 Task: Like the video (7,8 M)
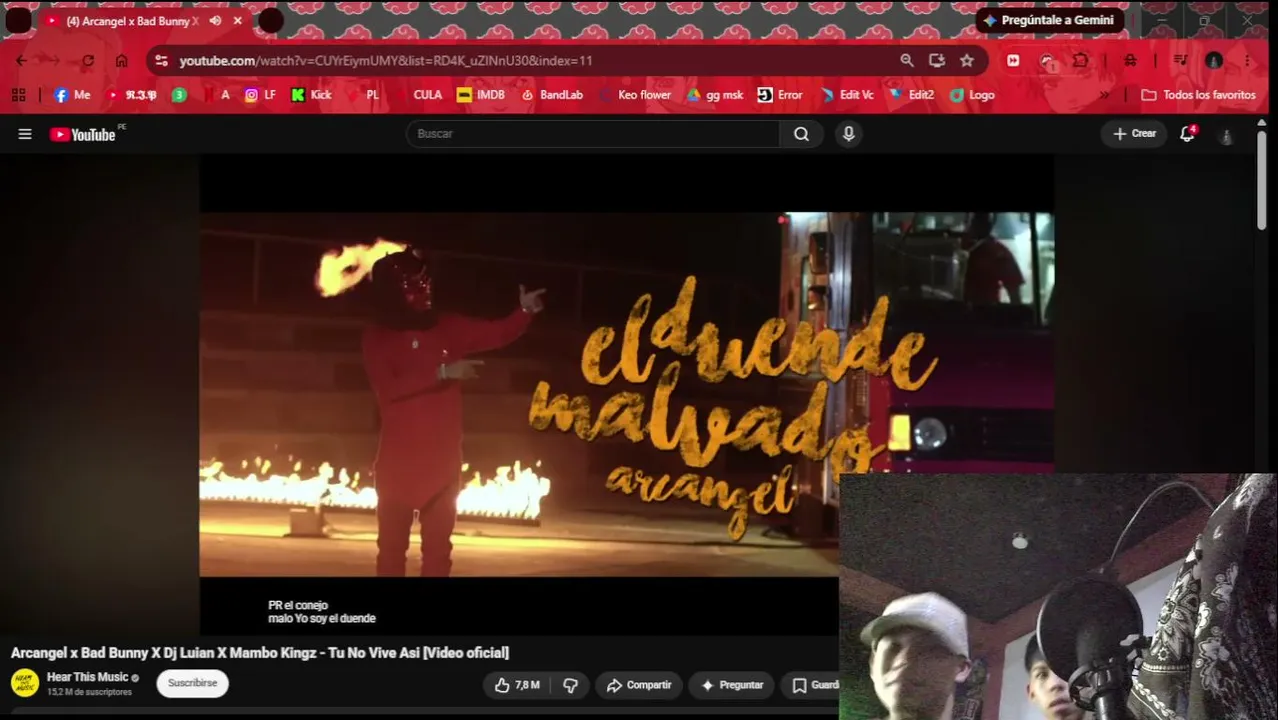[x=517, y=685]
